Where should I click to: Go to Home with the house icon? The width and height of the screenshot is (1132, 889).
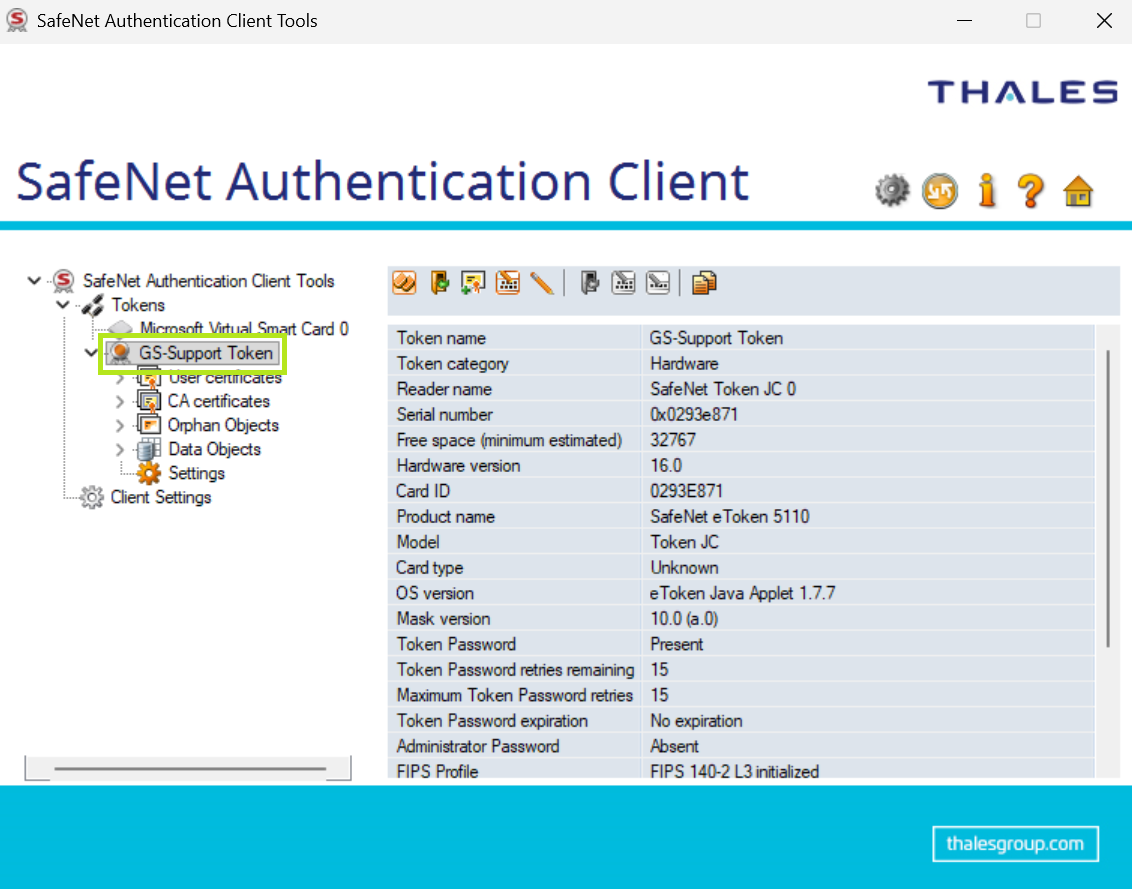[1078, 191]
